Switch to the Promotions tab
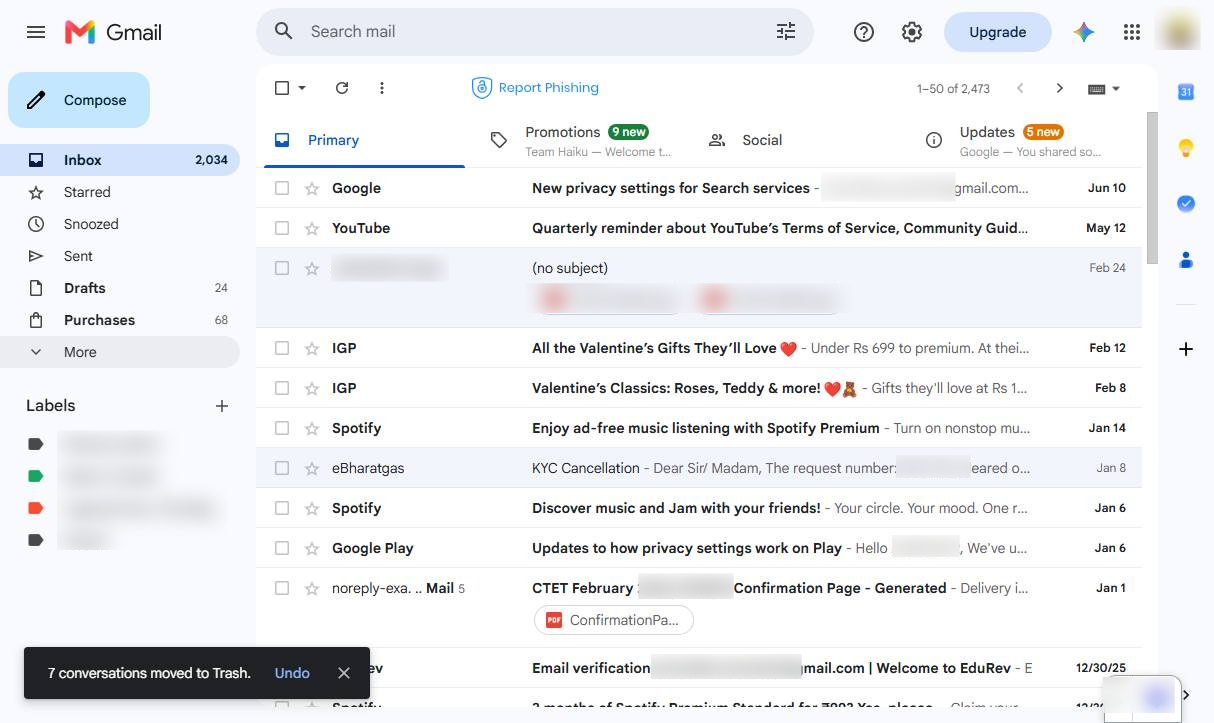The image size is (1214, 723). tap(581, 140)
